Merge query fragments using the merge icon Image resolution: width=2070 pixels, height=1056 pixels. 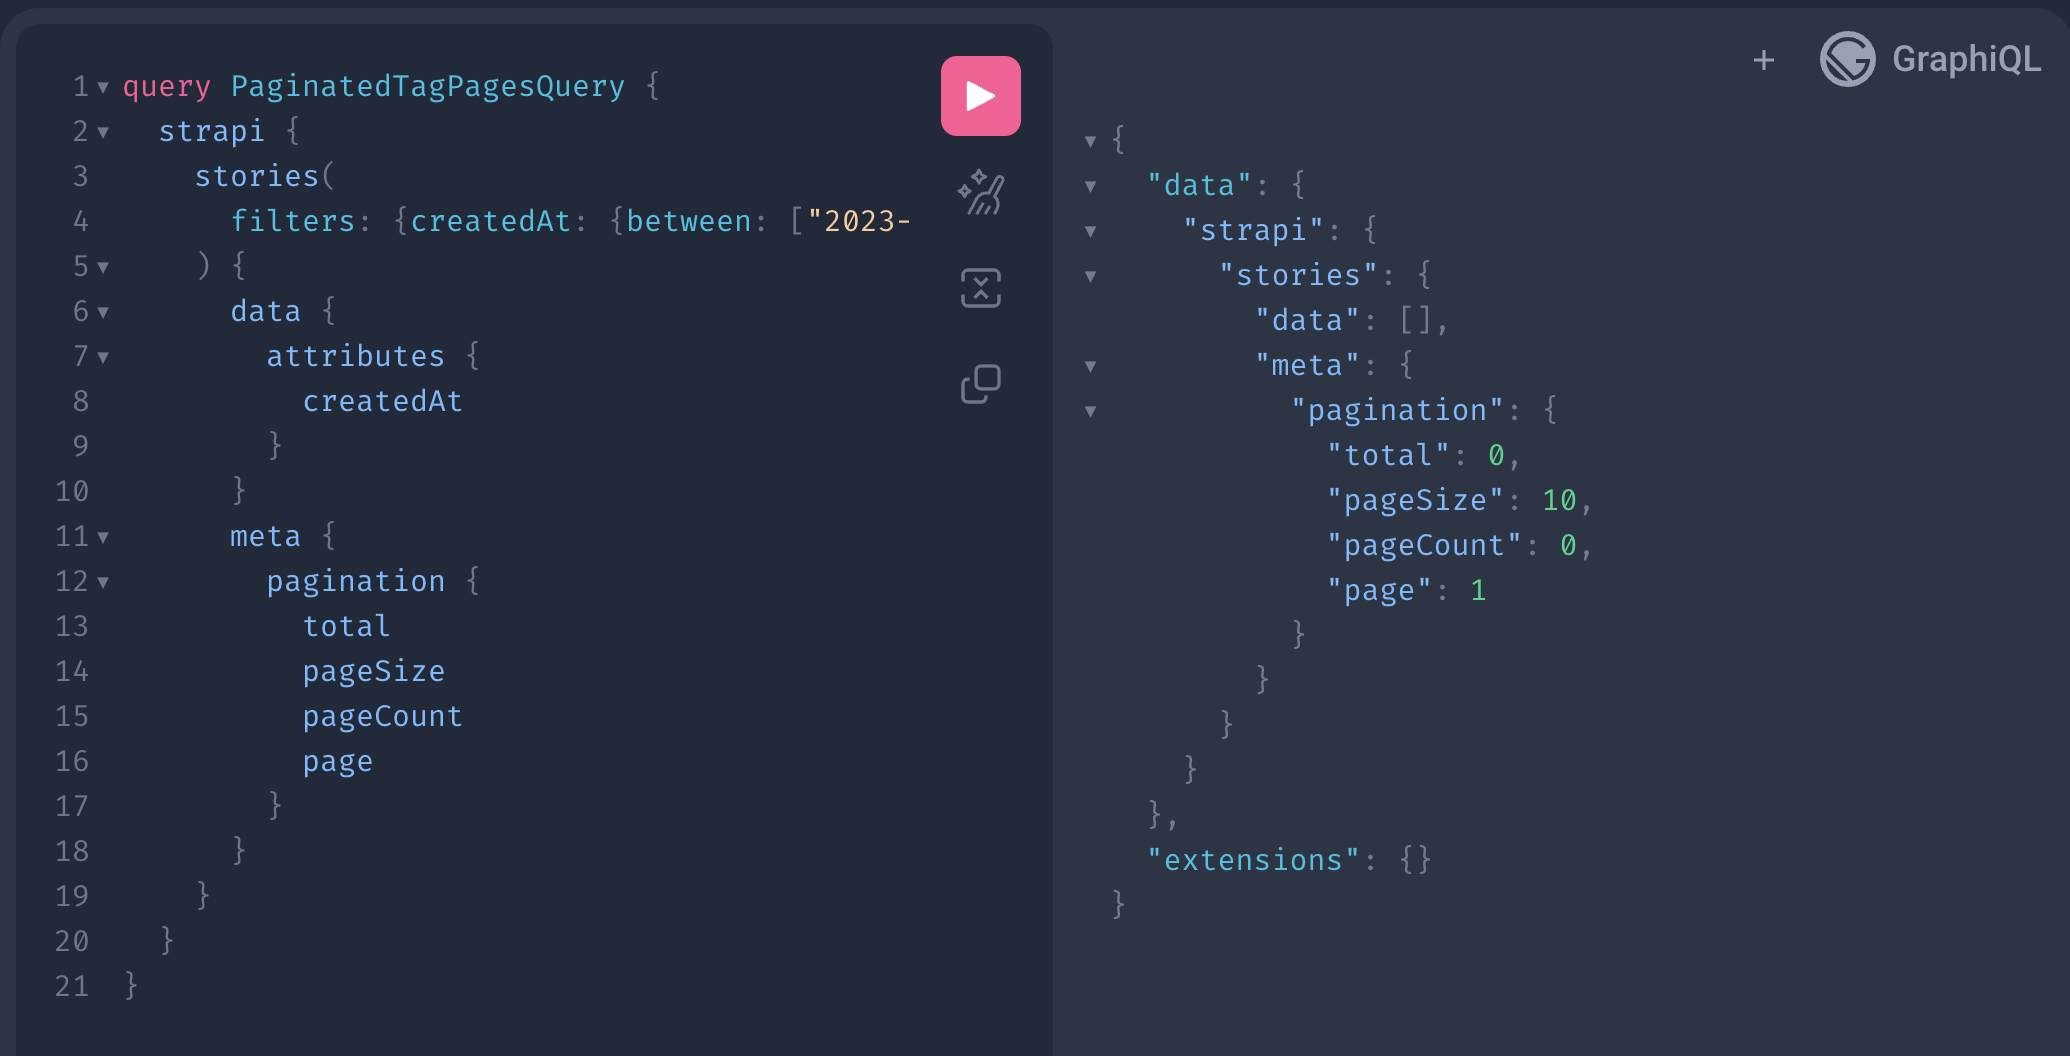click(x=980, y=287)
